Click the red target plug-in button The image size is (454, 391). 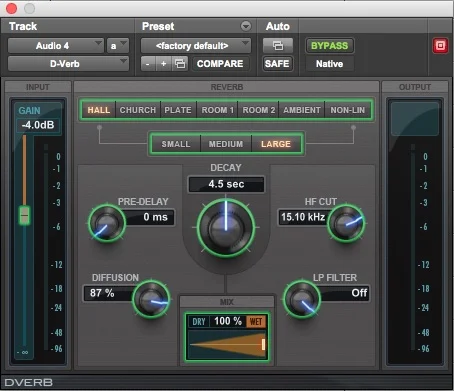[440, 46]
